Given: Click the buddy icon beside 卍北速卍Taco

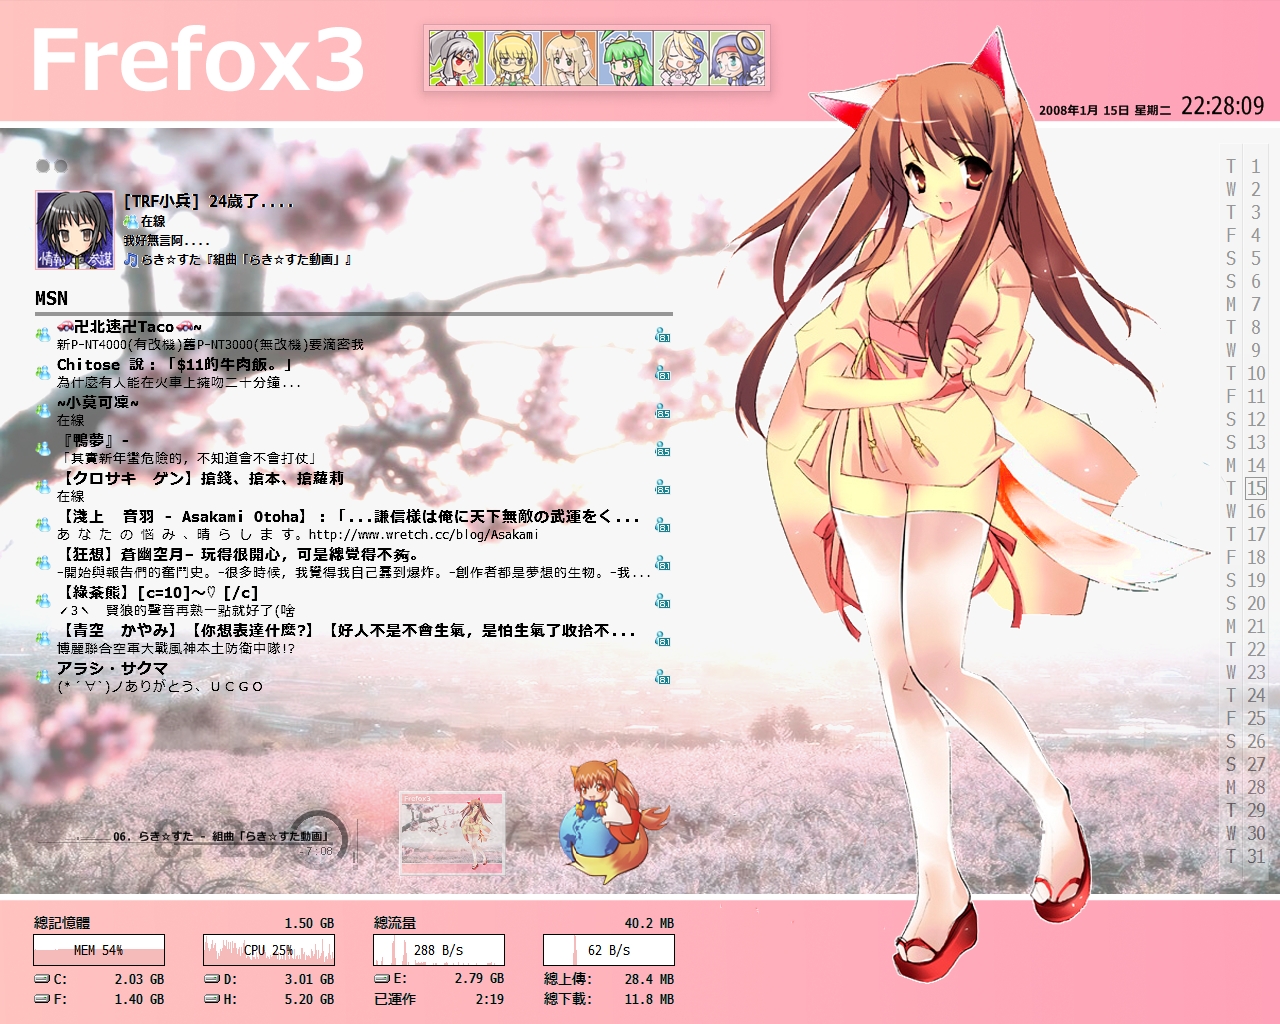Looking at the screenshot, I should tap(43, 335).
